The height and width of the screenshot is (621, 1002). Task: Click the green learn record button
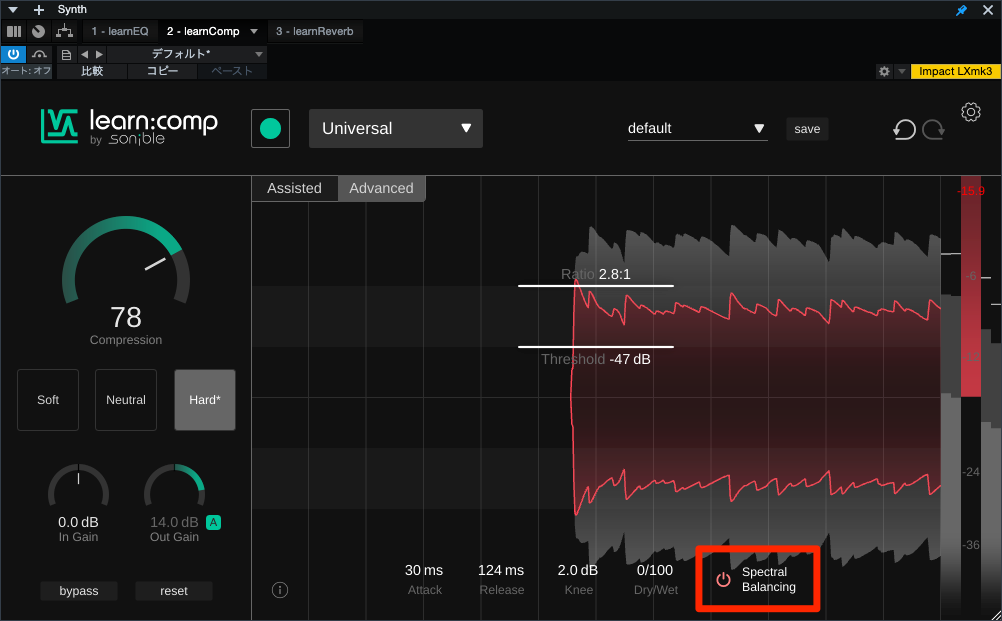[270, 129]
